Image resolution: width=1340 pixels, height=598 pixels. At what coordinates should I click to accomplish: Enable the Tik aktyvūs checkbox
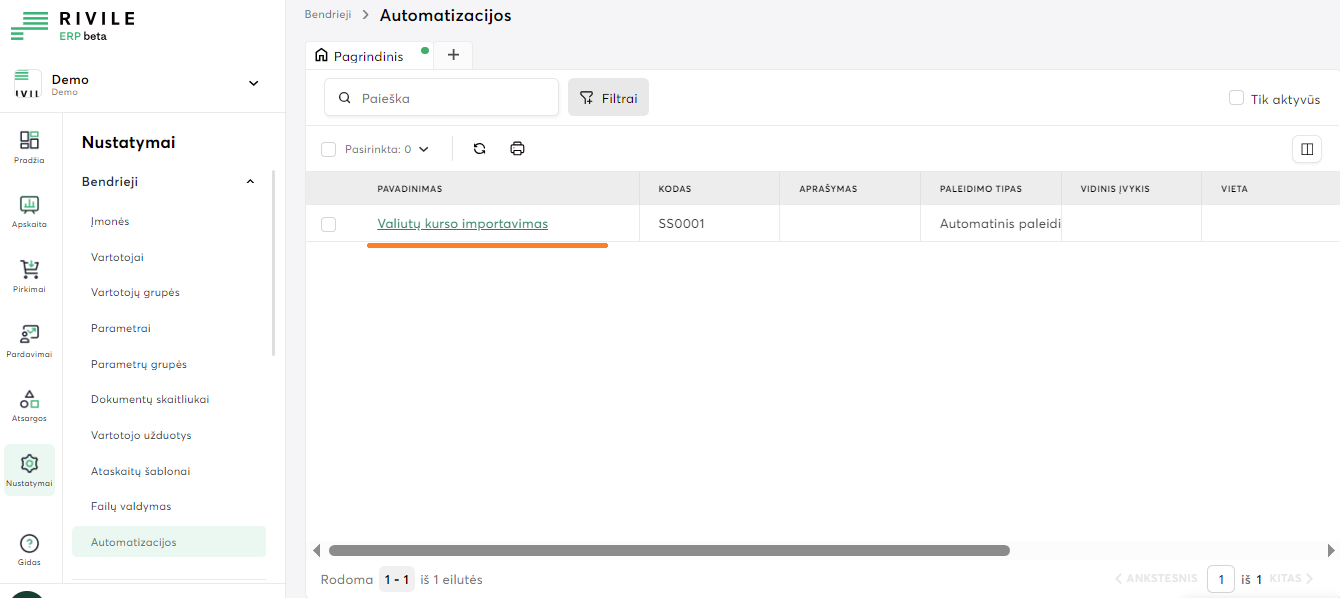(x=1236, y=98)
